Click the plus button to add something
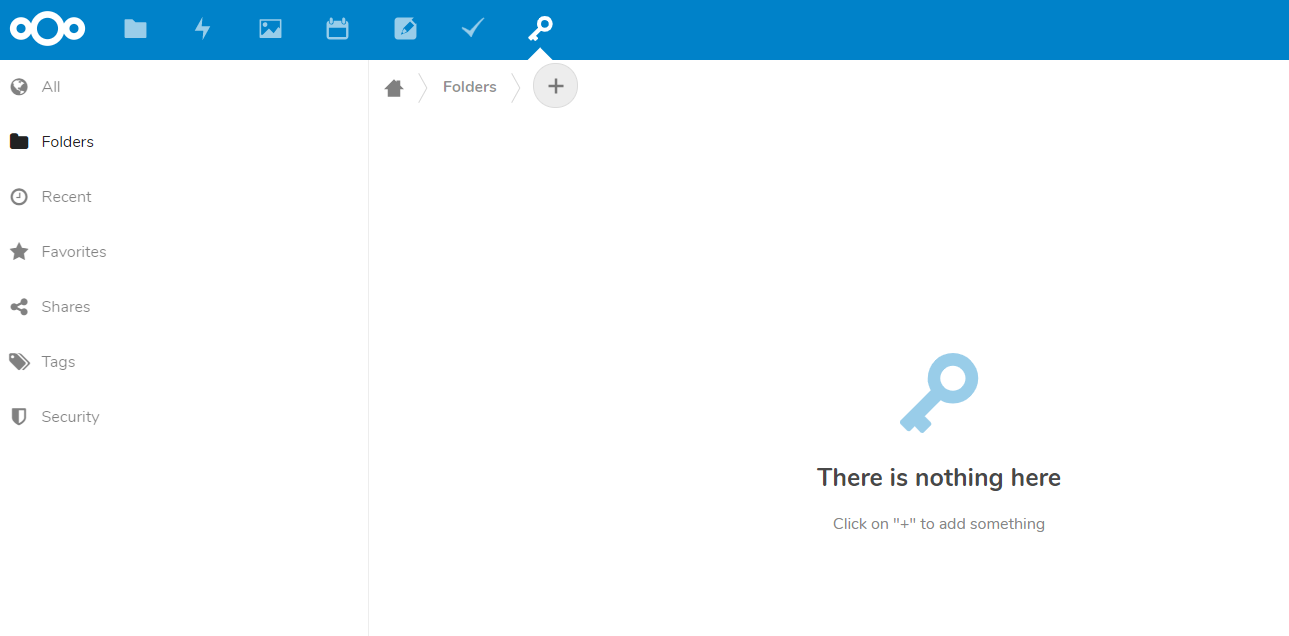Screen dimensions: 1289x636 (555, 86)
